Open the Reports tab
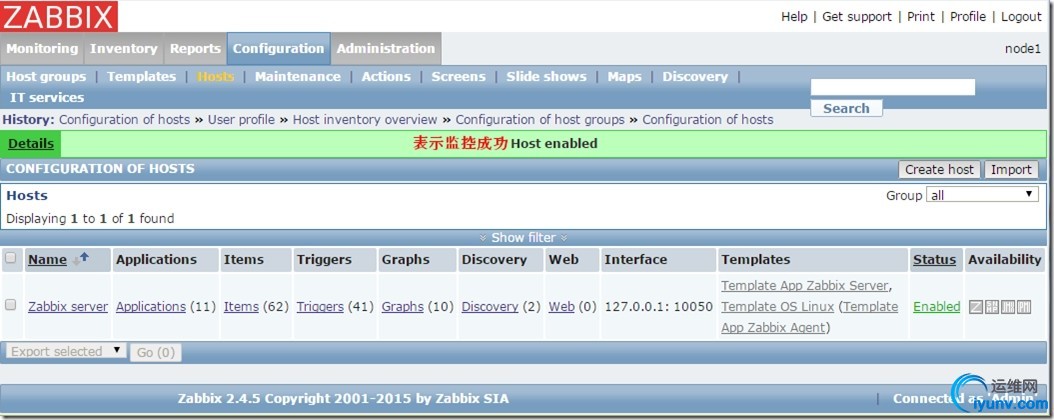This screenshot has height=420, width=1054. (195, 48)
